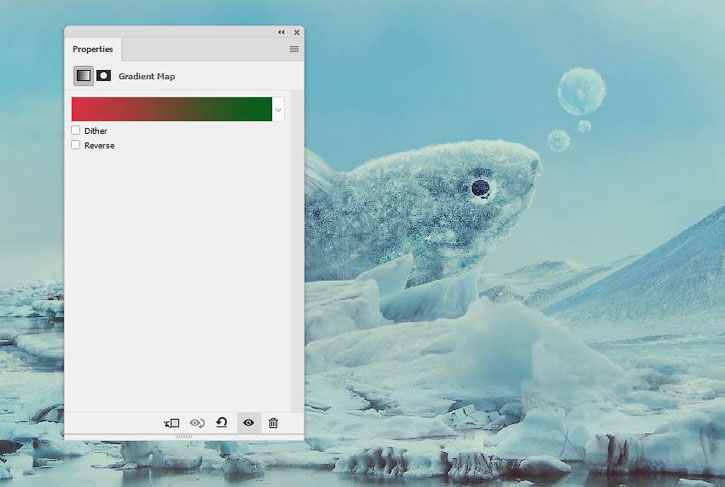Click the Properties panel vertical scrollbar

coord(297,250)
